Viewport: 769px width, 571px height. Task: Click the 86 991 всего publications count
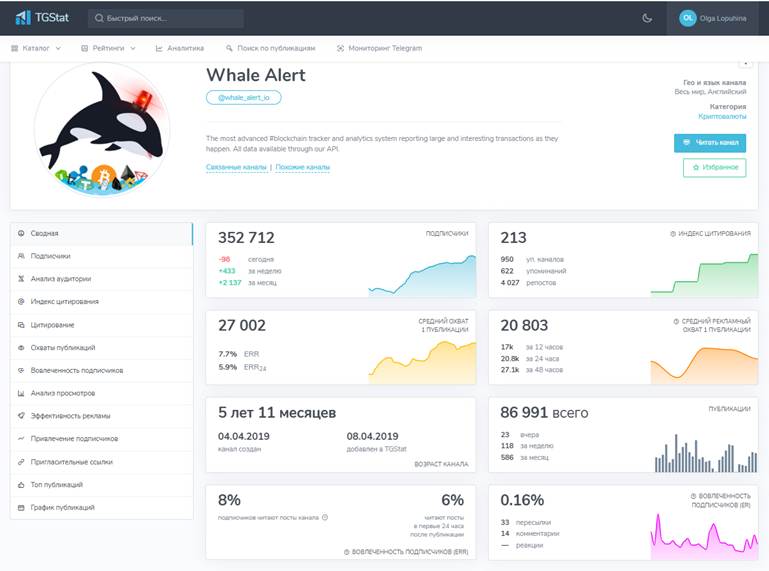click(544, 413)
